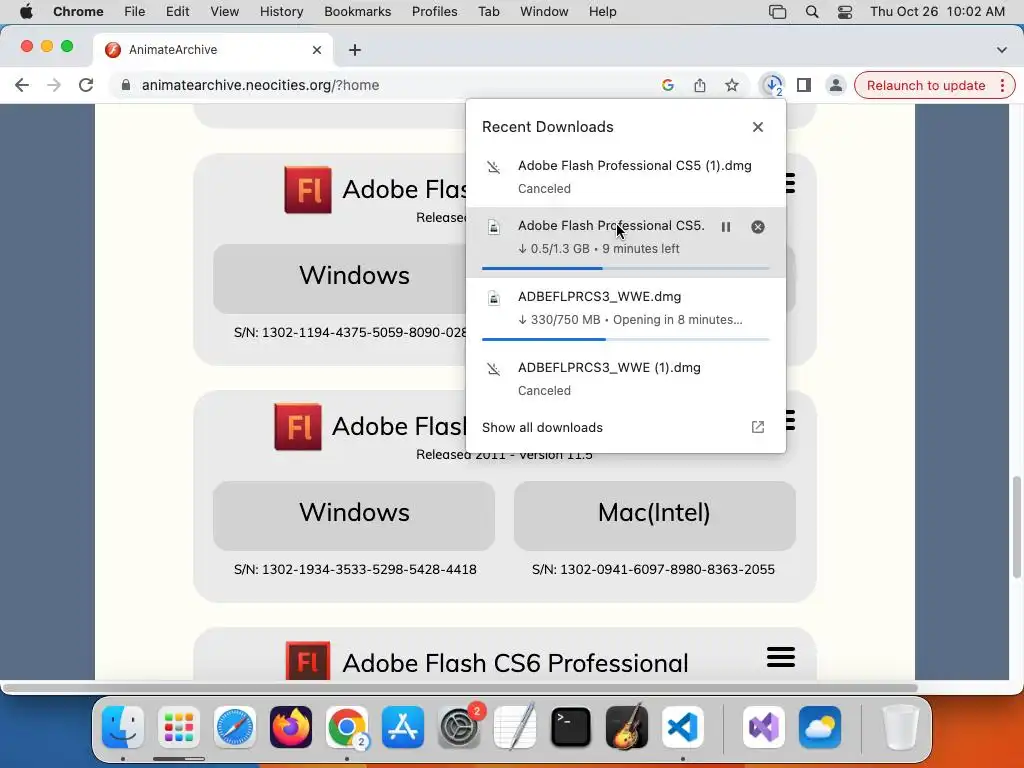Click the canceled icon of ADBEFLPRCS3_WWE (1).dmg
The image size is (1024, 768).
494,369
